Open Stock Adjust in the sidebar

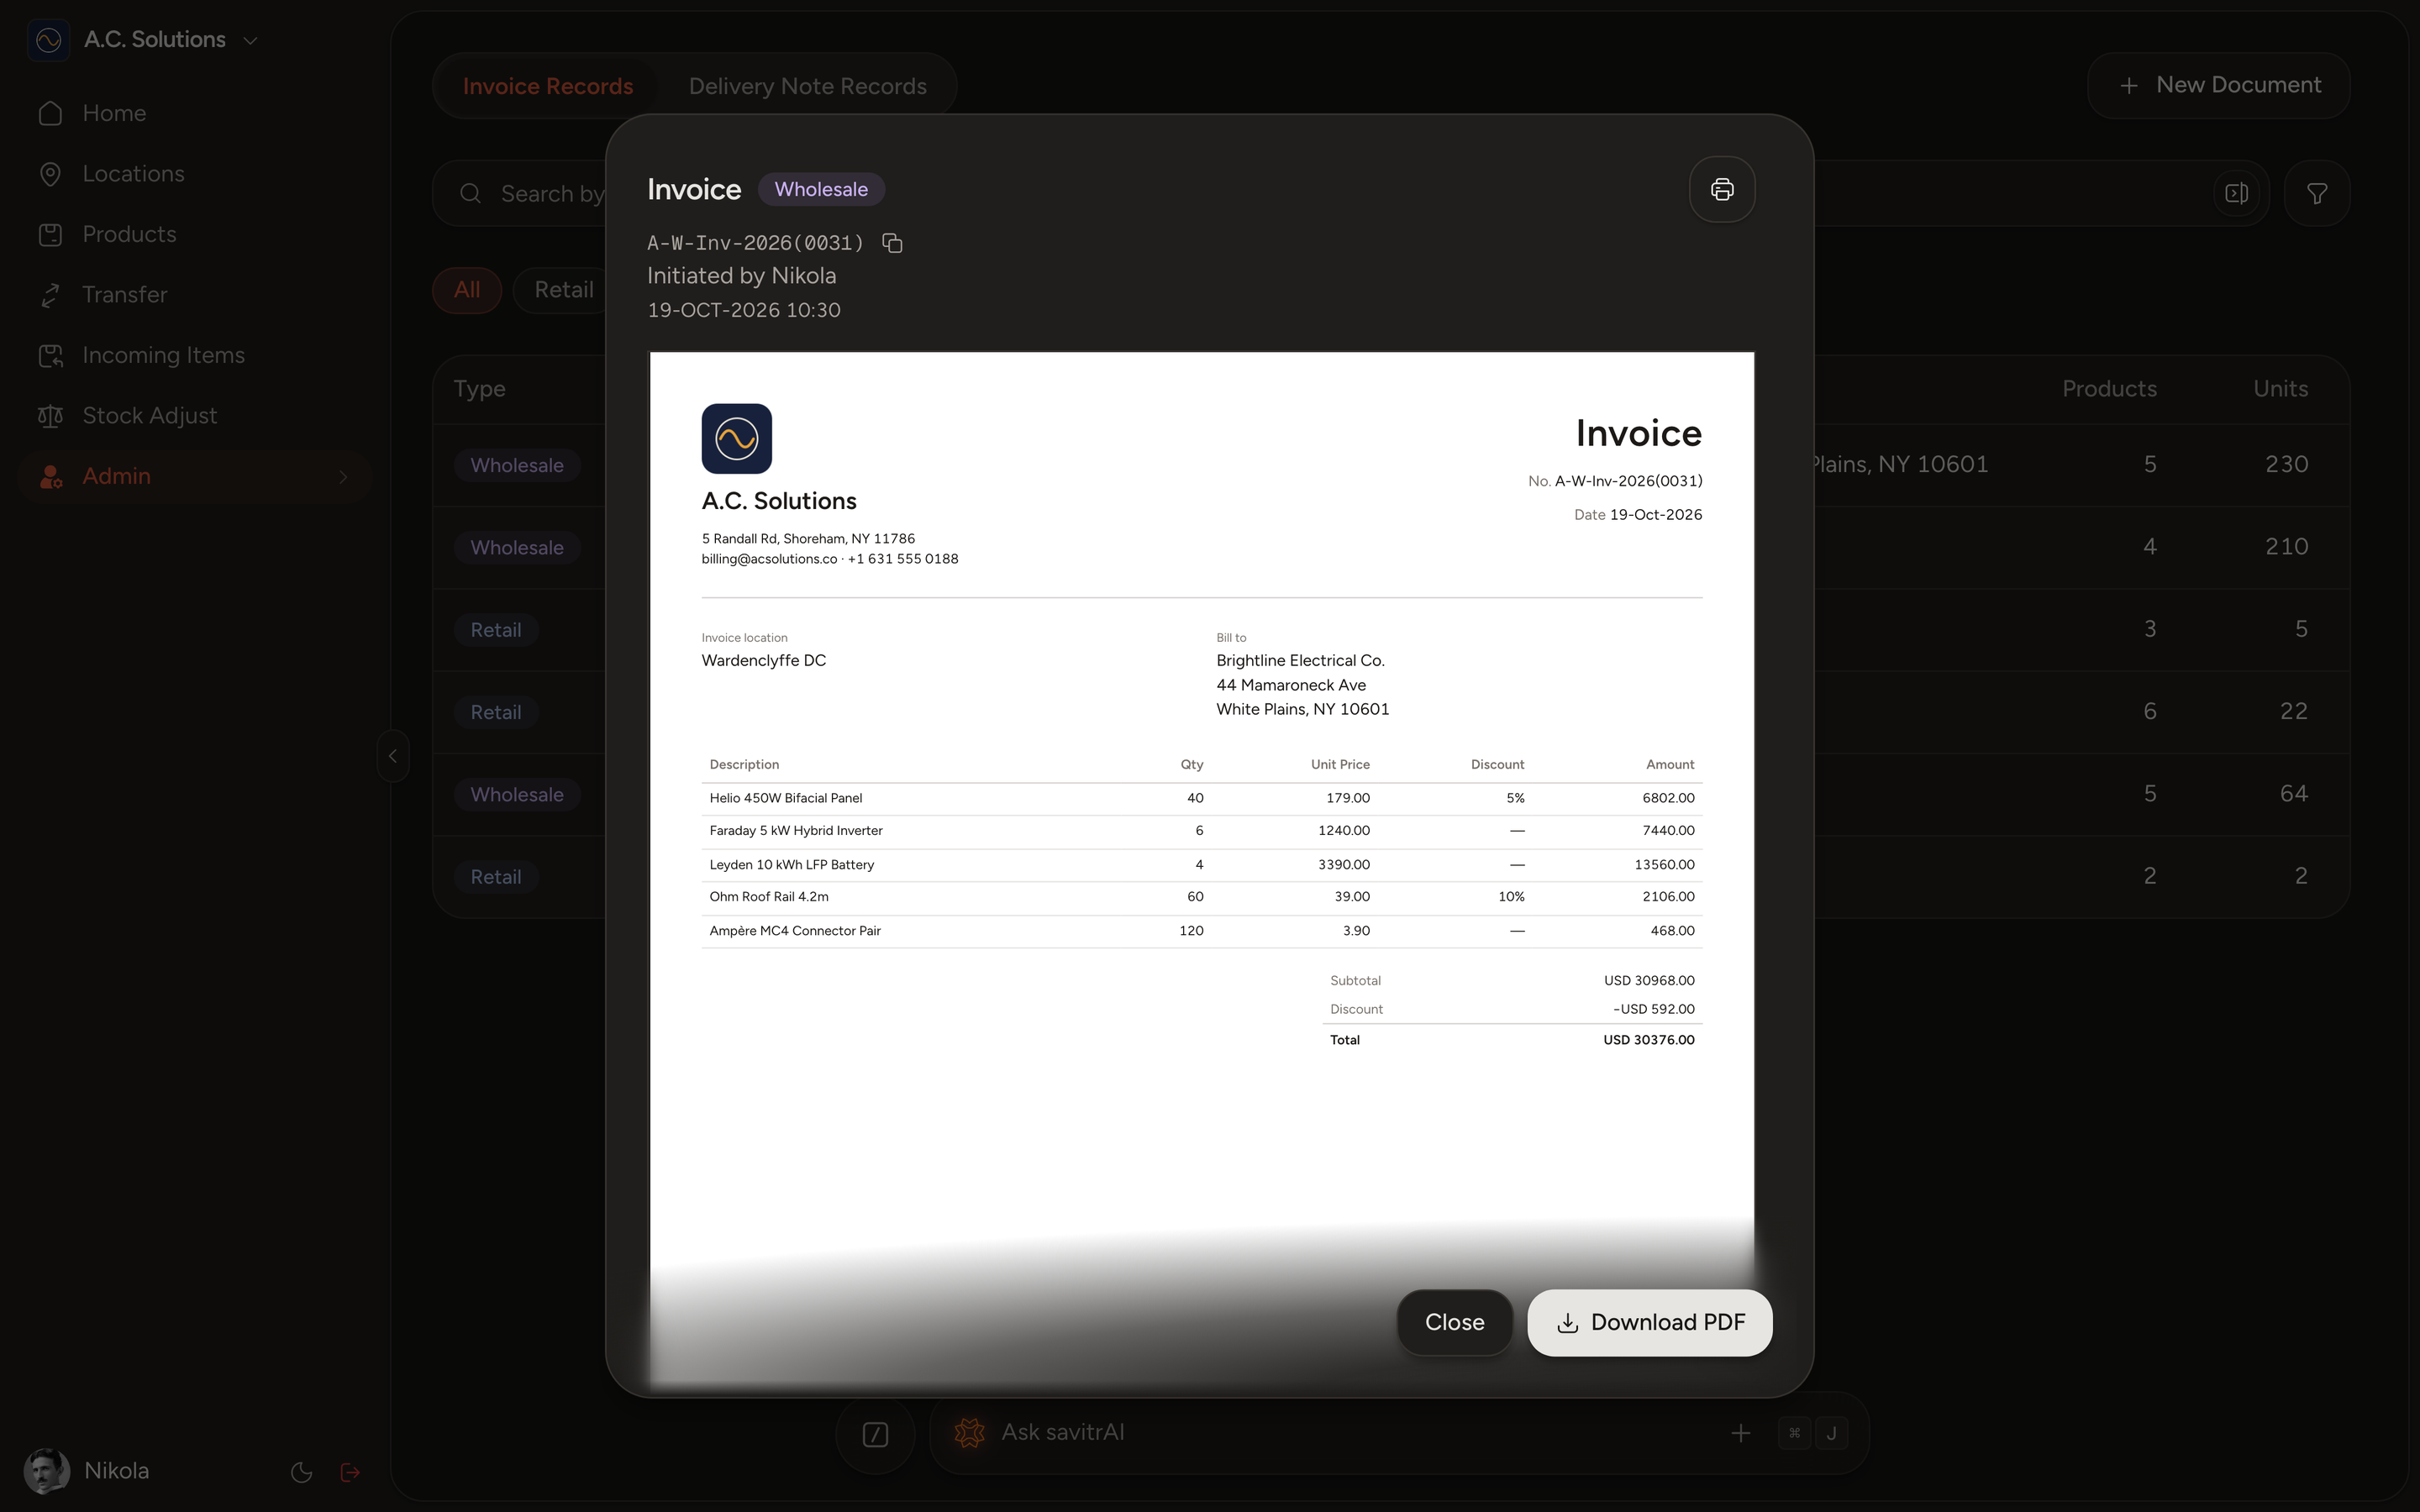point(195,416)
